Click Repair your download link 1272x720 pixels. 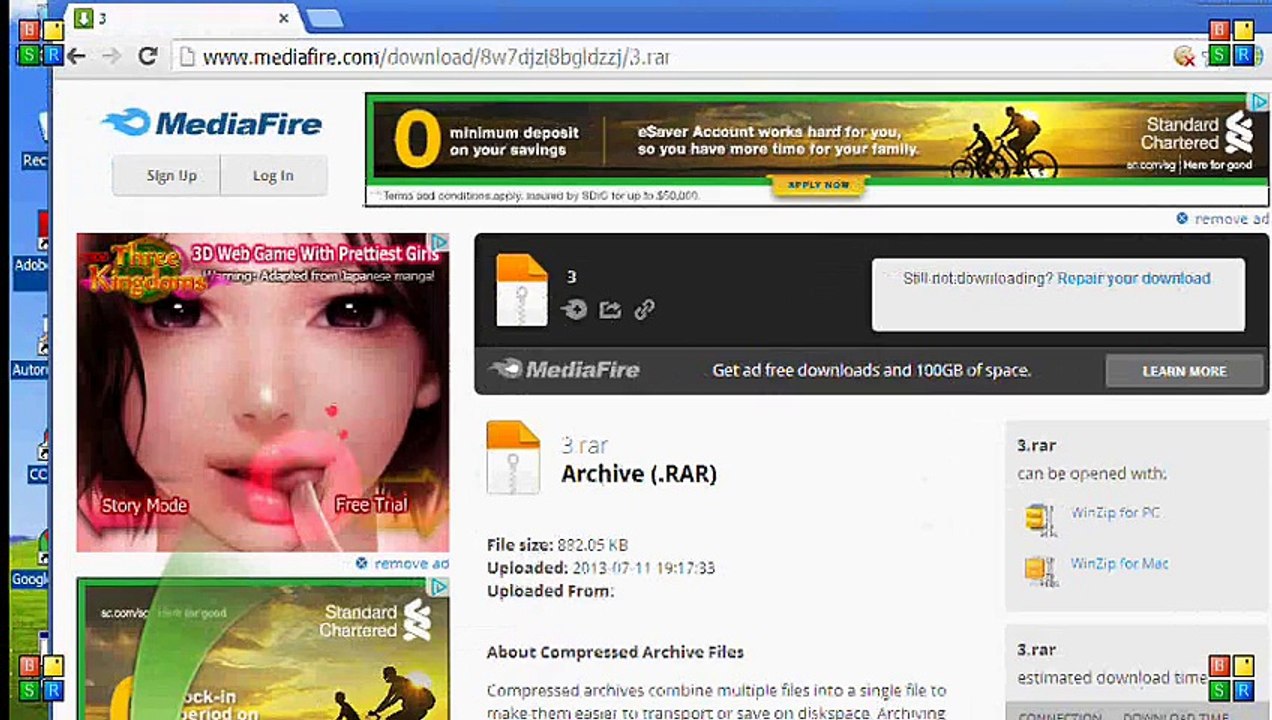(x=1134, y=278)
